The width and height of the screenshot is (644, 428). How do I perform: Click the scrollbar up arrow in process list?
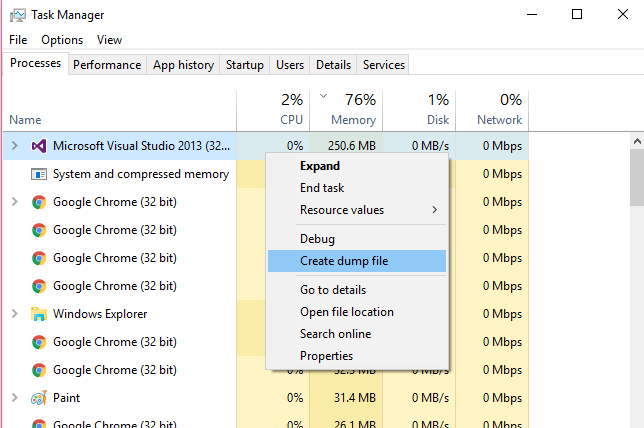click(637, 141)
